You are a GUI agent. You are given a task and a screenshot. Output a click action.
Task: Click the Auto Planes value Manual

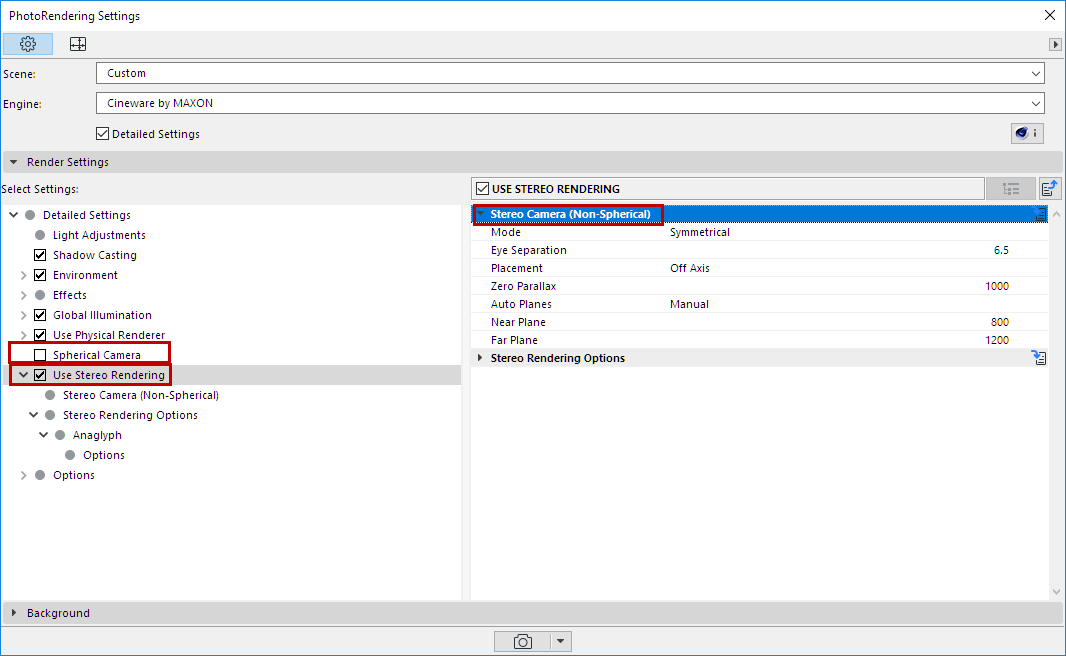[x=689, y=304]
